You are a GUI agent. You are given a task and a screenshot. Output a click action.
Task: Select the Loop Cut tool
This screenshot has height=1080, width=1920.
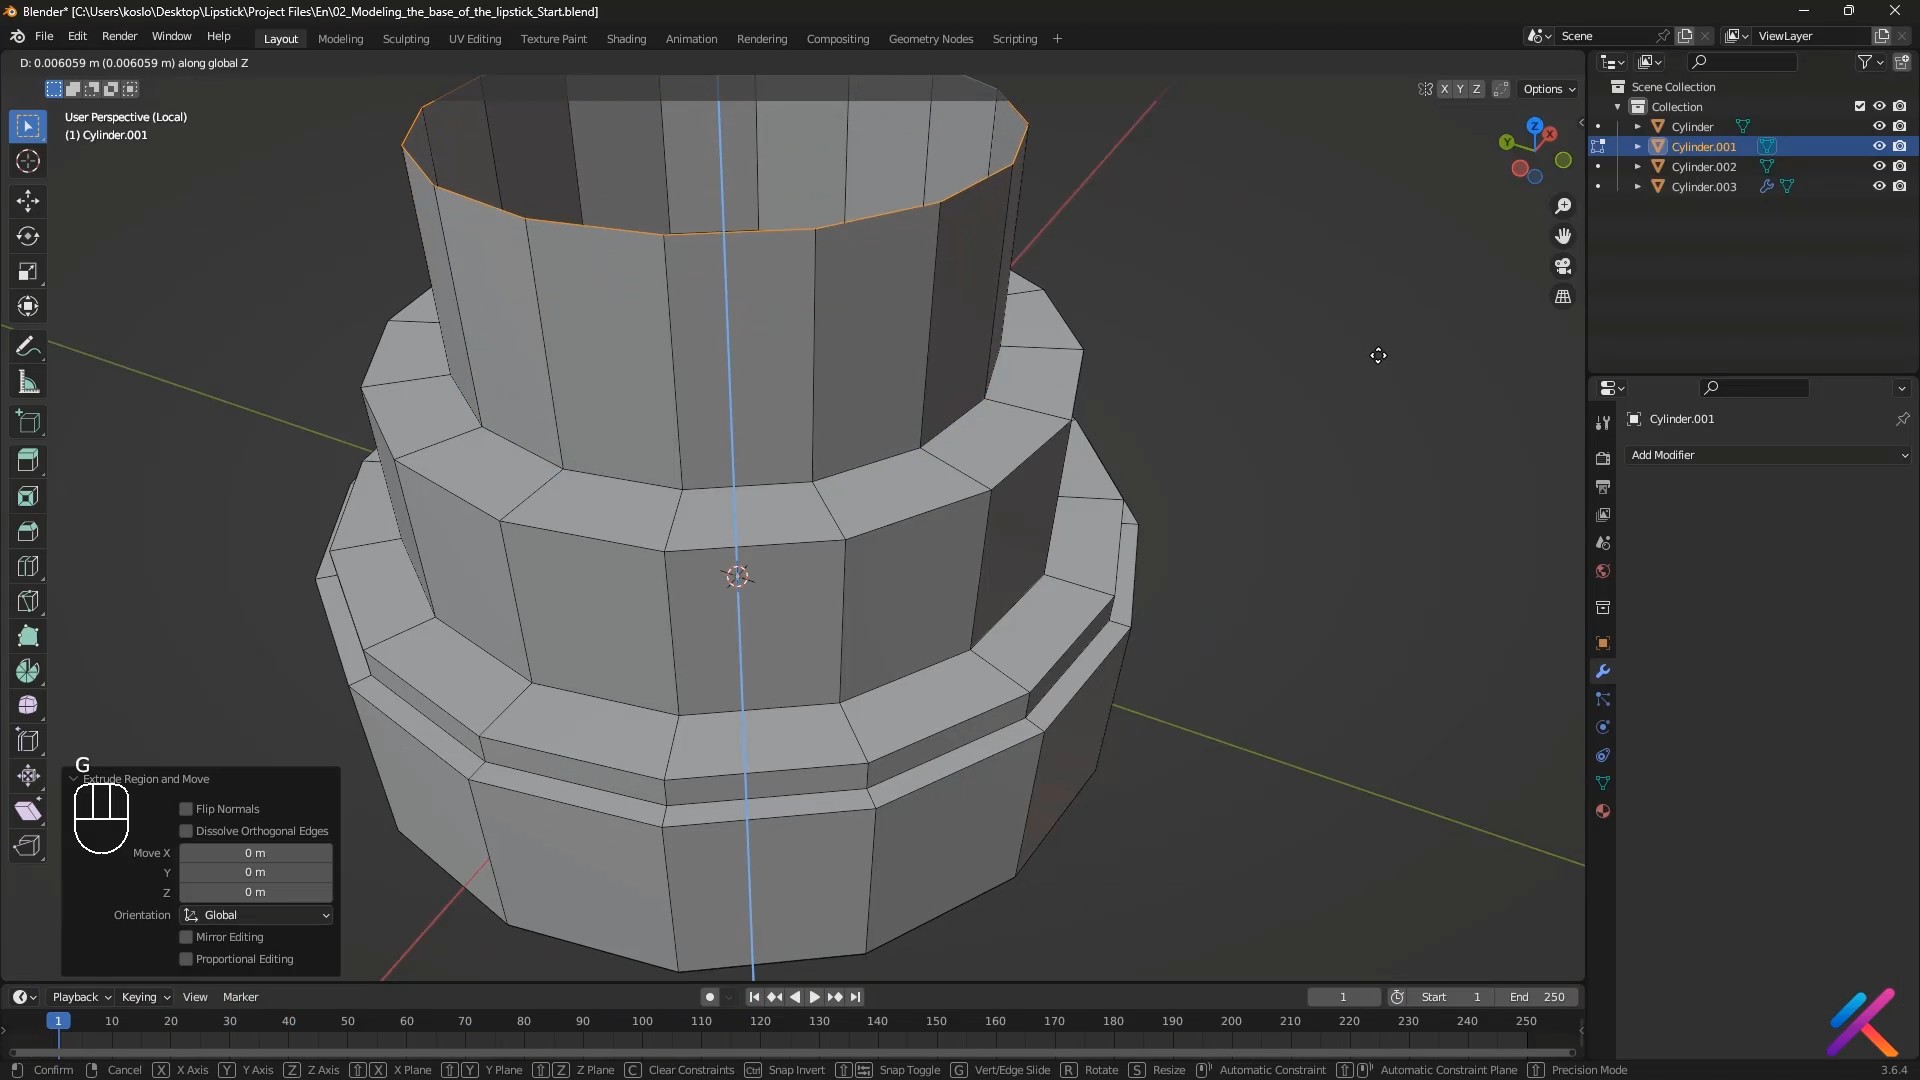coord(28,566)
